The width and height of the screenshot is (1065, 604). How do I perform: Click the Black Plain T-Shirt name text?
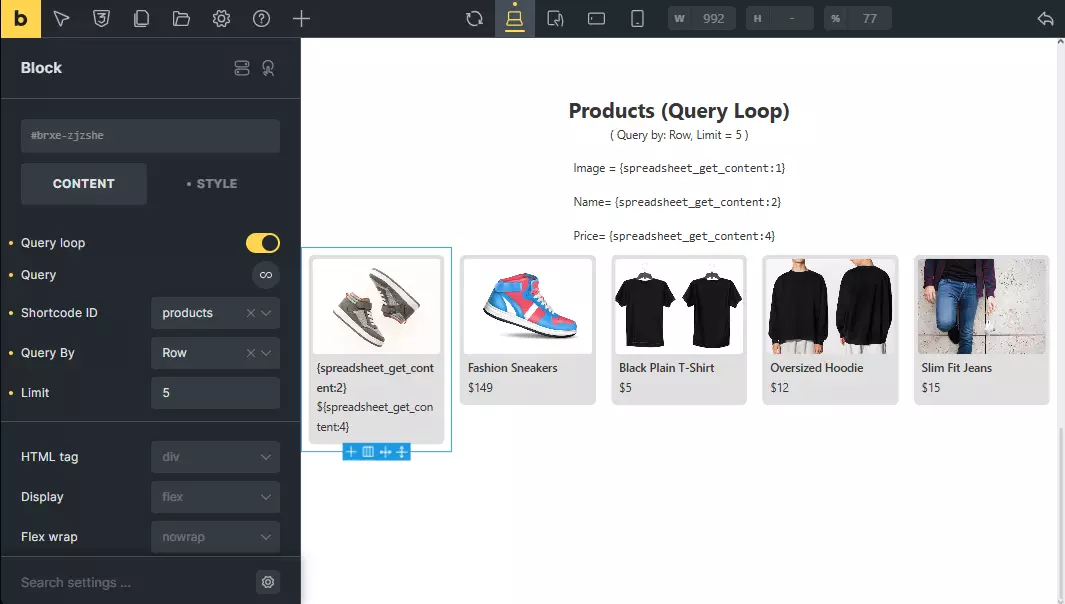pos(666,368)
